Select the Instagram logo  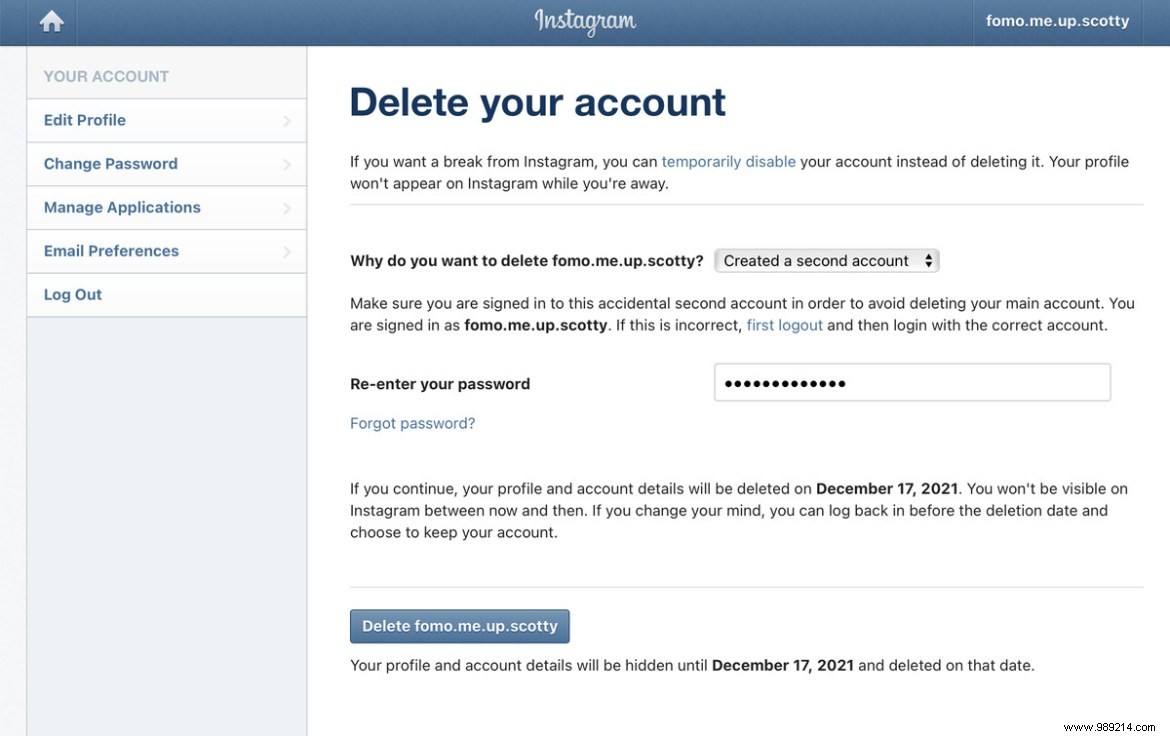585,21
